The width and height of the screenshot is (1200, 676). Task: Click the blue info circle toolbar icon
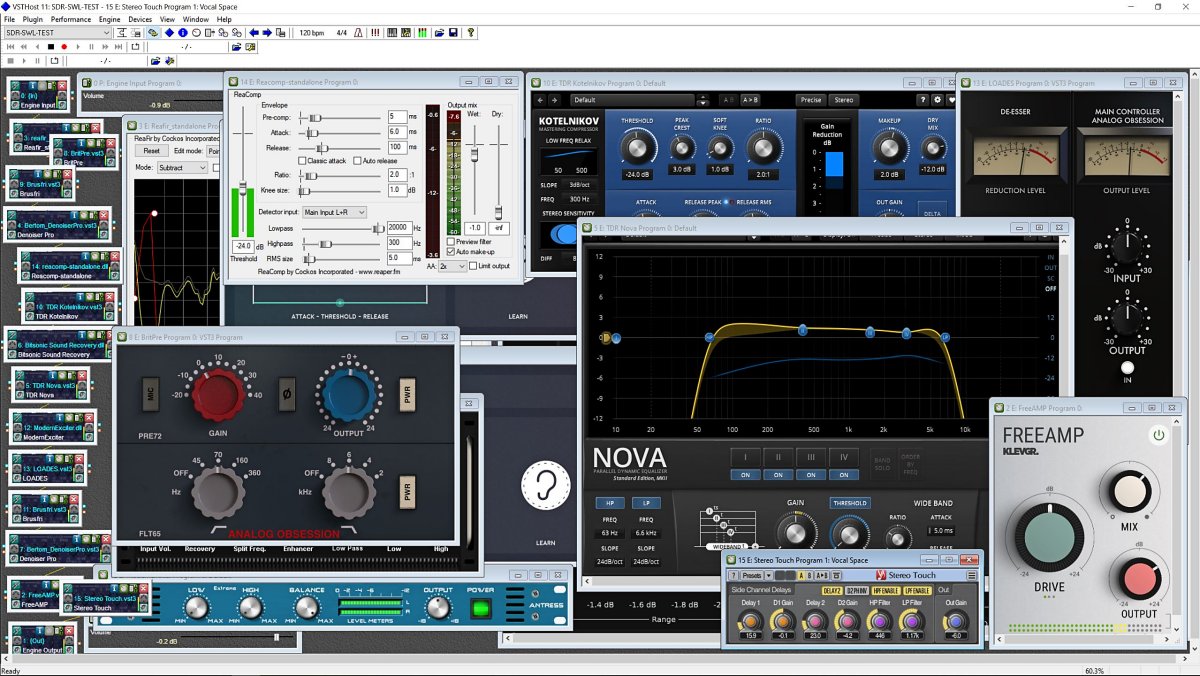183,33
